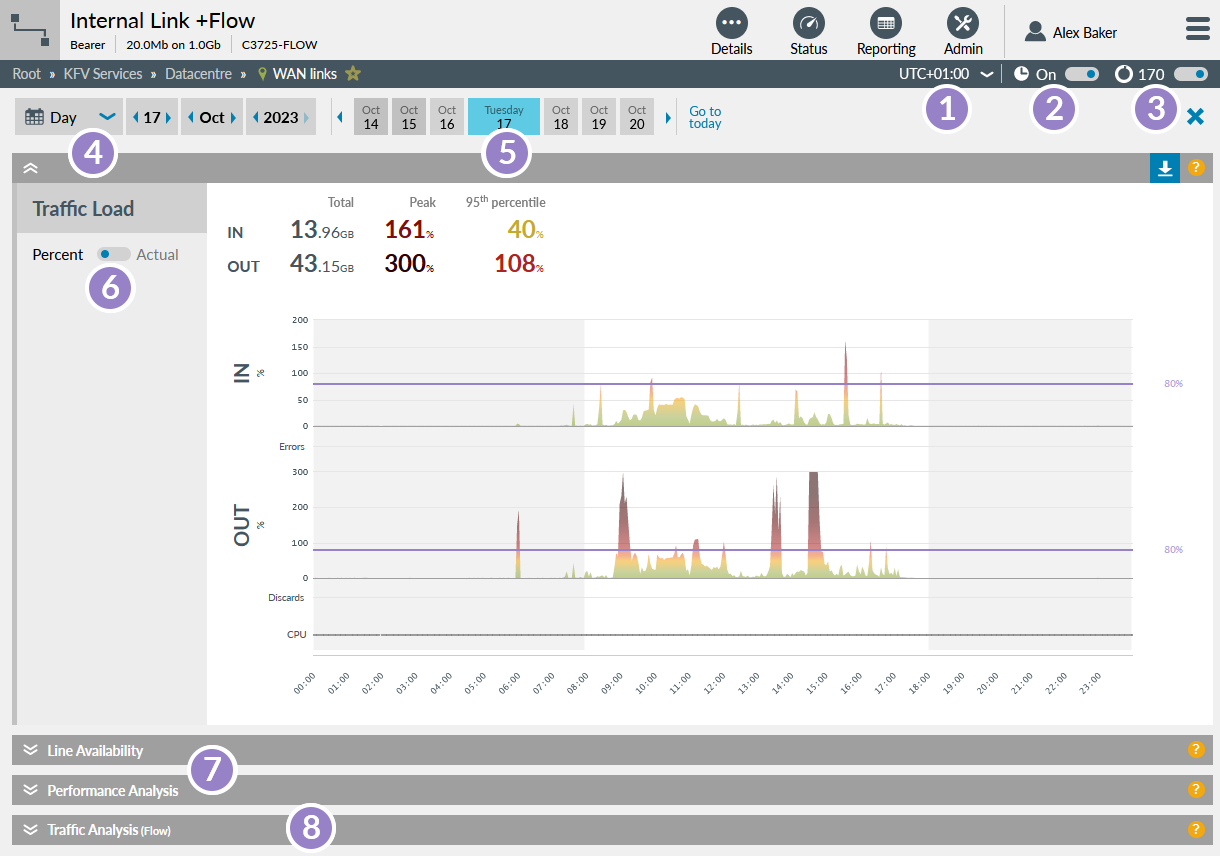
Task: Open the Details icon in header
Action: pos(731,24)
